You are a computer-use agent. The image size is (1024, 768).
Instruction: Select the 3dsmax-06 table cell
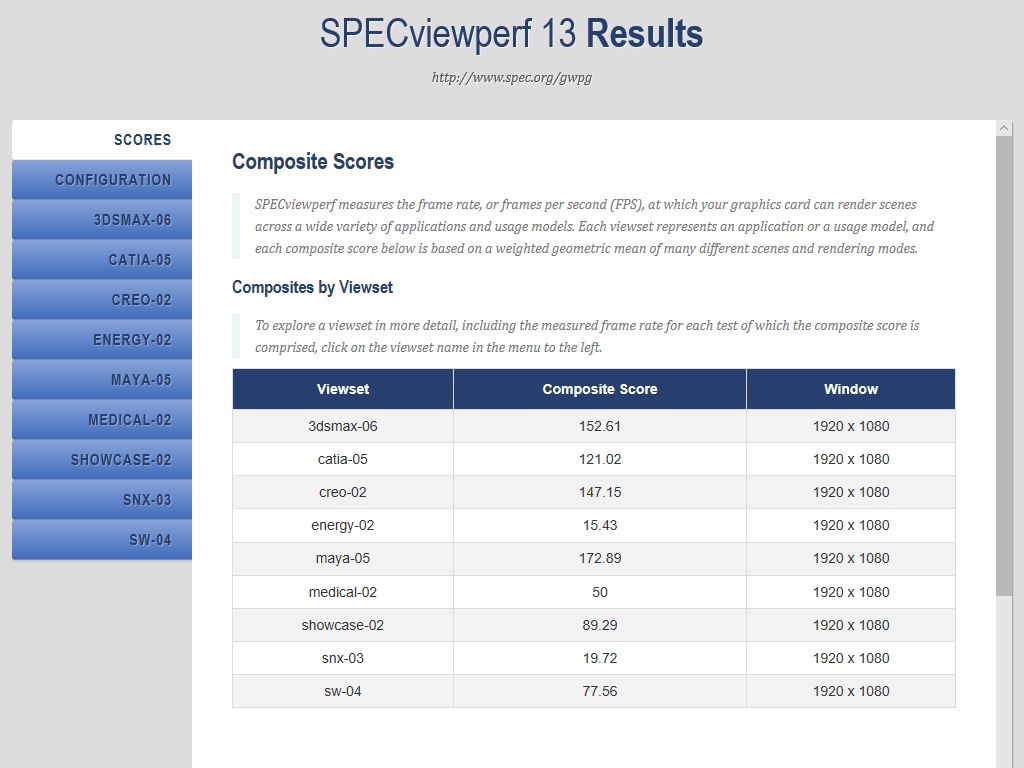[343, 426]
